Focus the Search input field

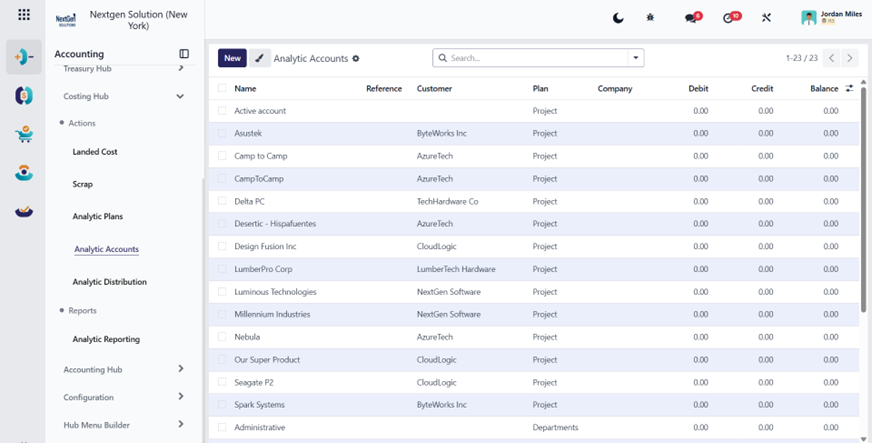tap(538, 58)
